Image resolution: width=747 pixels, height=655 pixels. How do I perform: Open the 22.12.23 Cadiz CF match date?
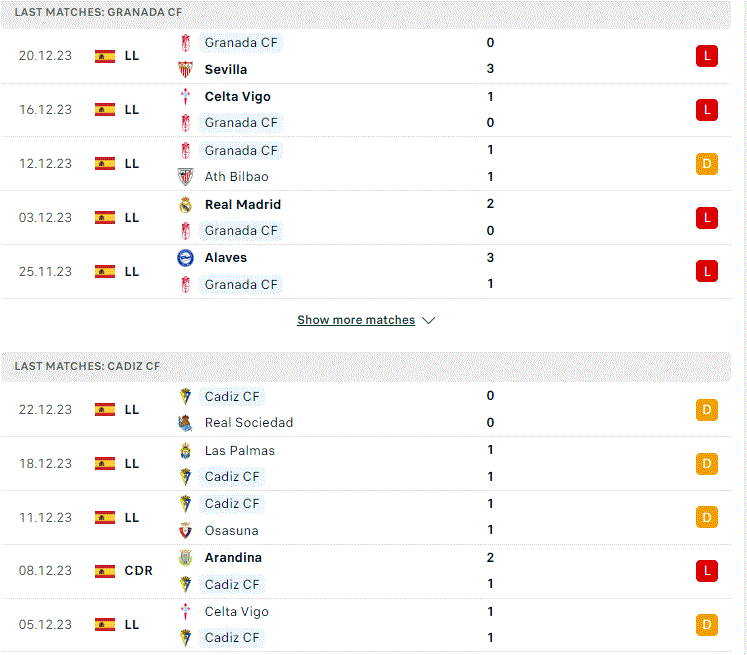click(x=45, y=410)
